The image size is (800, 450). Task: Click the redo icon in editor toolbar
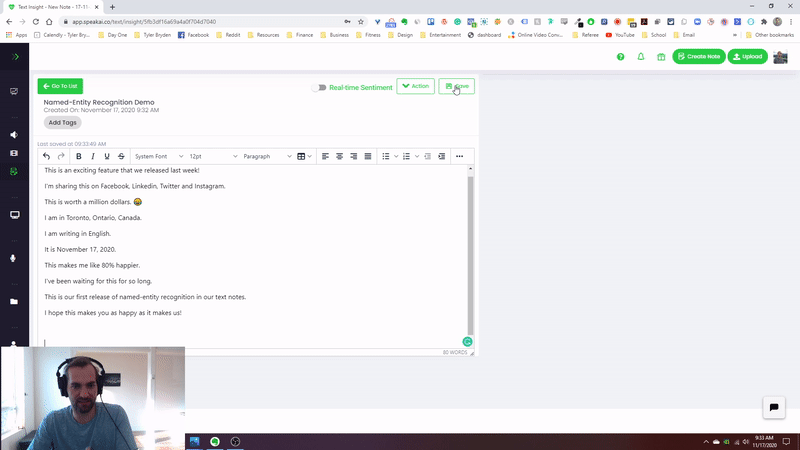point(61,156)
